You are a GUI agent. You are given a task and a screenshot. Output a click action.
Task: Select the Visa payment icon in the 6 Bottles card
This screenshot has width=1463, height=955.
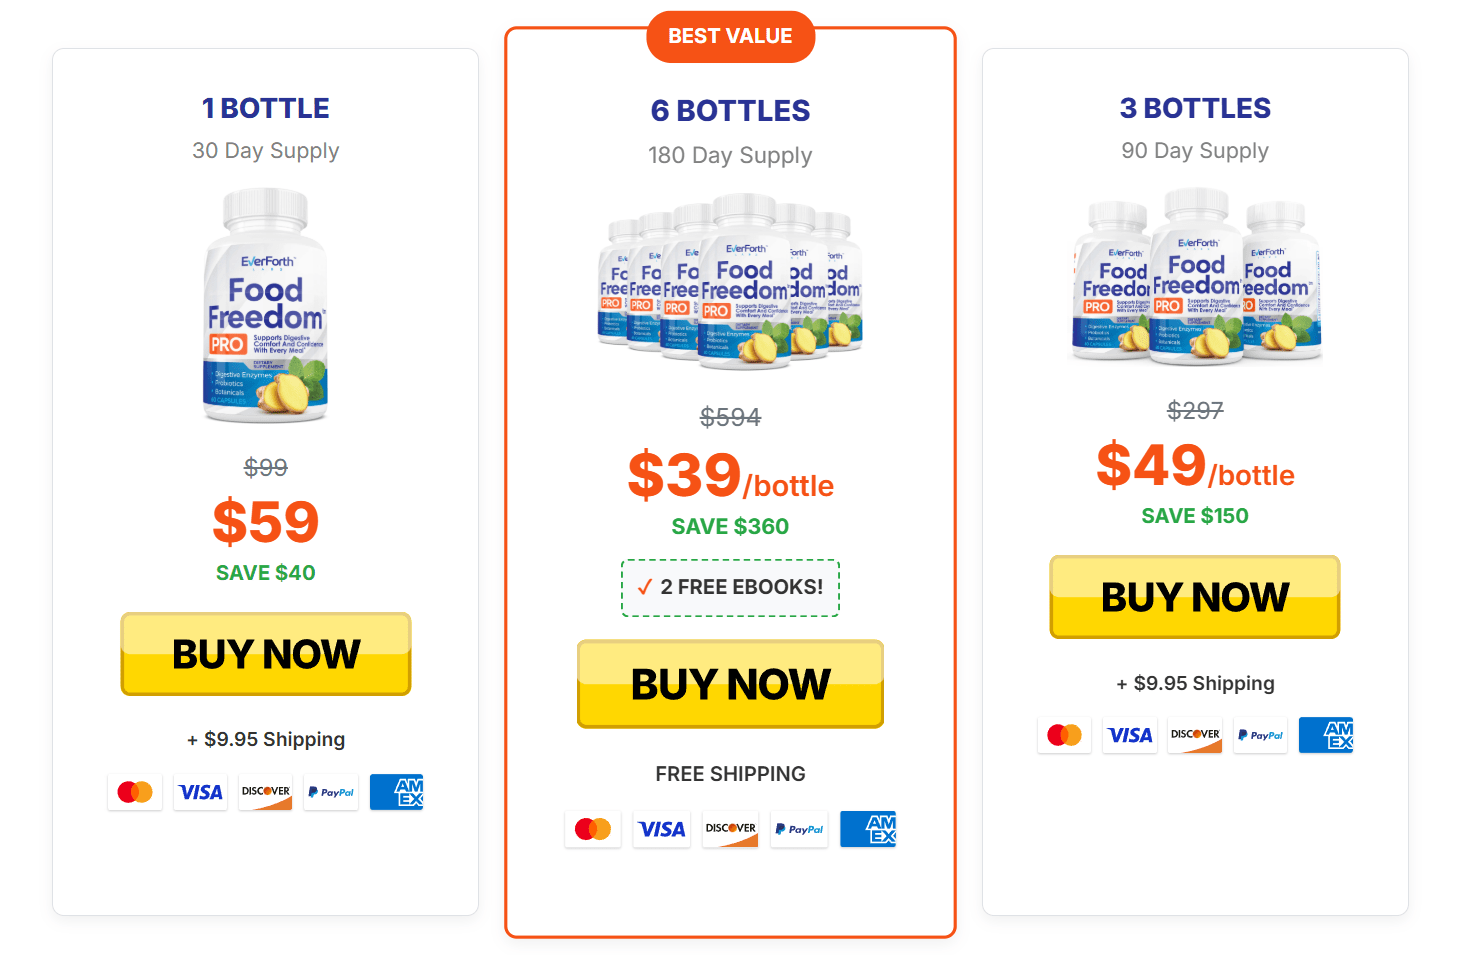(661, 828)
